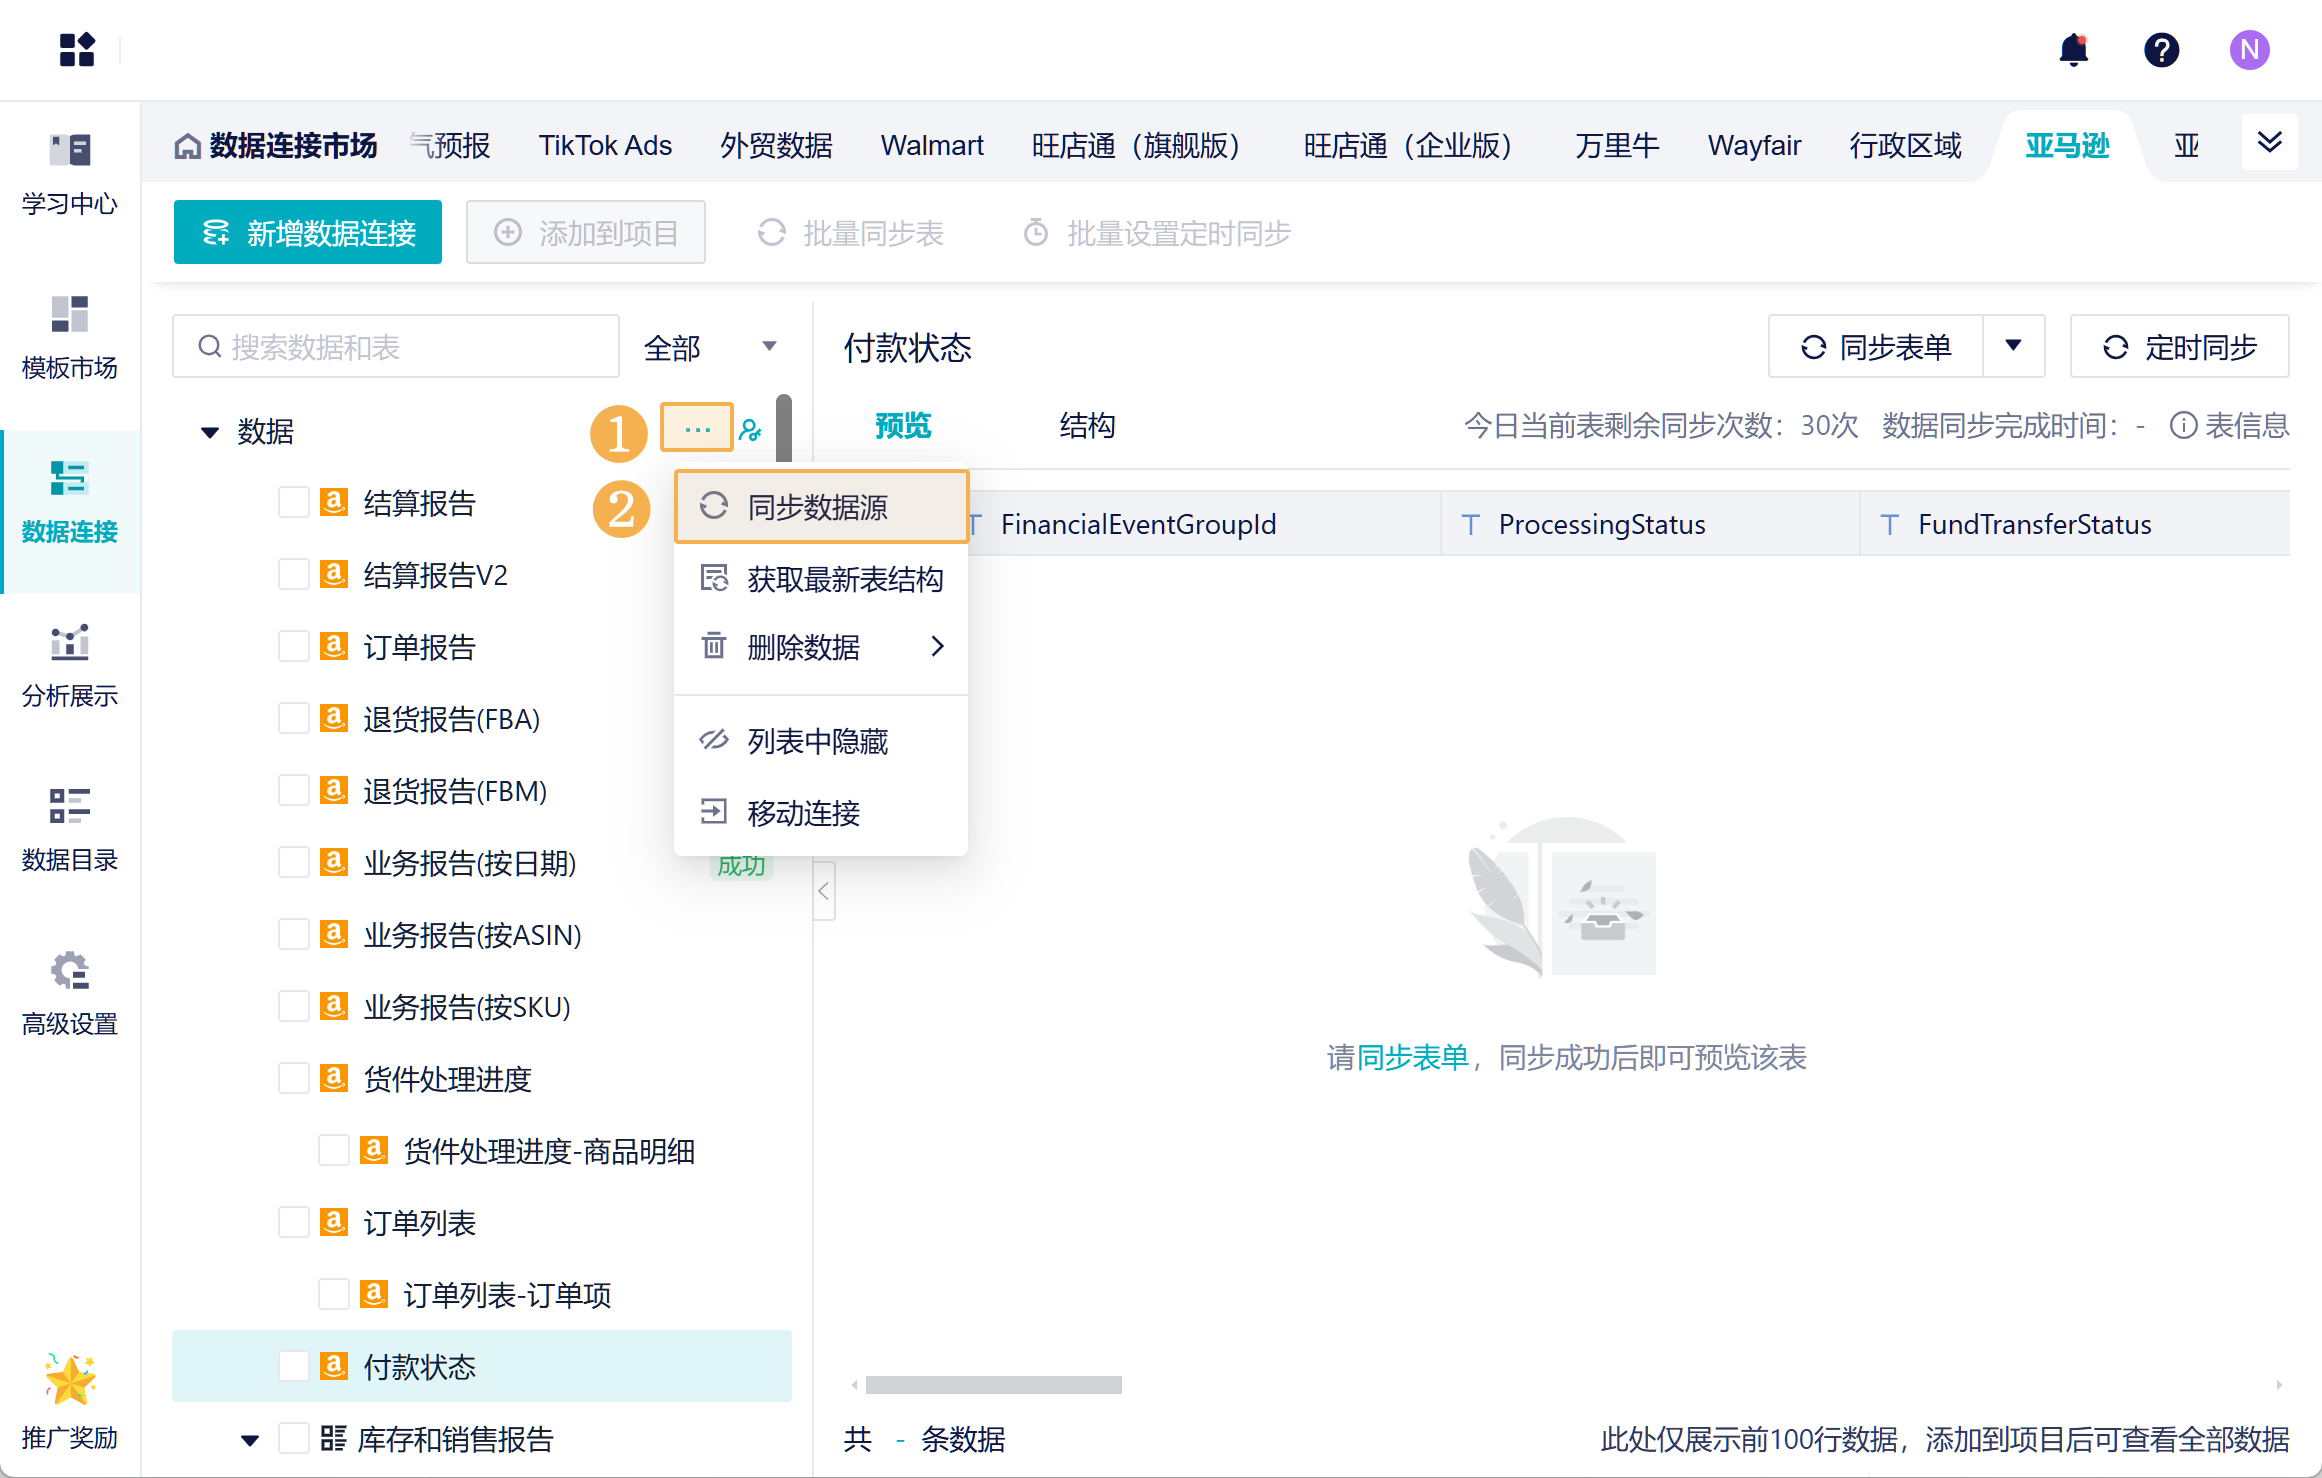Viewport: 2322px width, 1478px height.
Task: Check the 退货报告(FBM) checkbox
Action: (x=293, y=790)
